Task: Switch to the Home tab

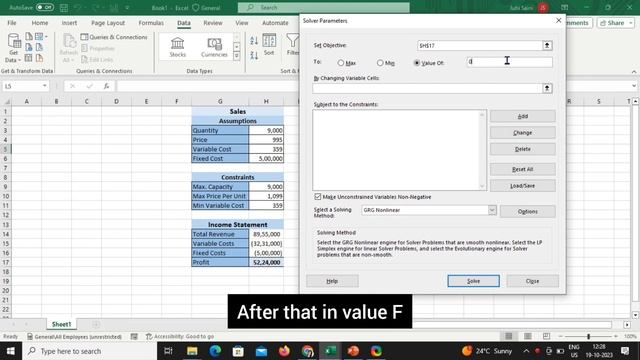Action: 40,23
